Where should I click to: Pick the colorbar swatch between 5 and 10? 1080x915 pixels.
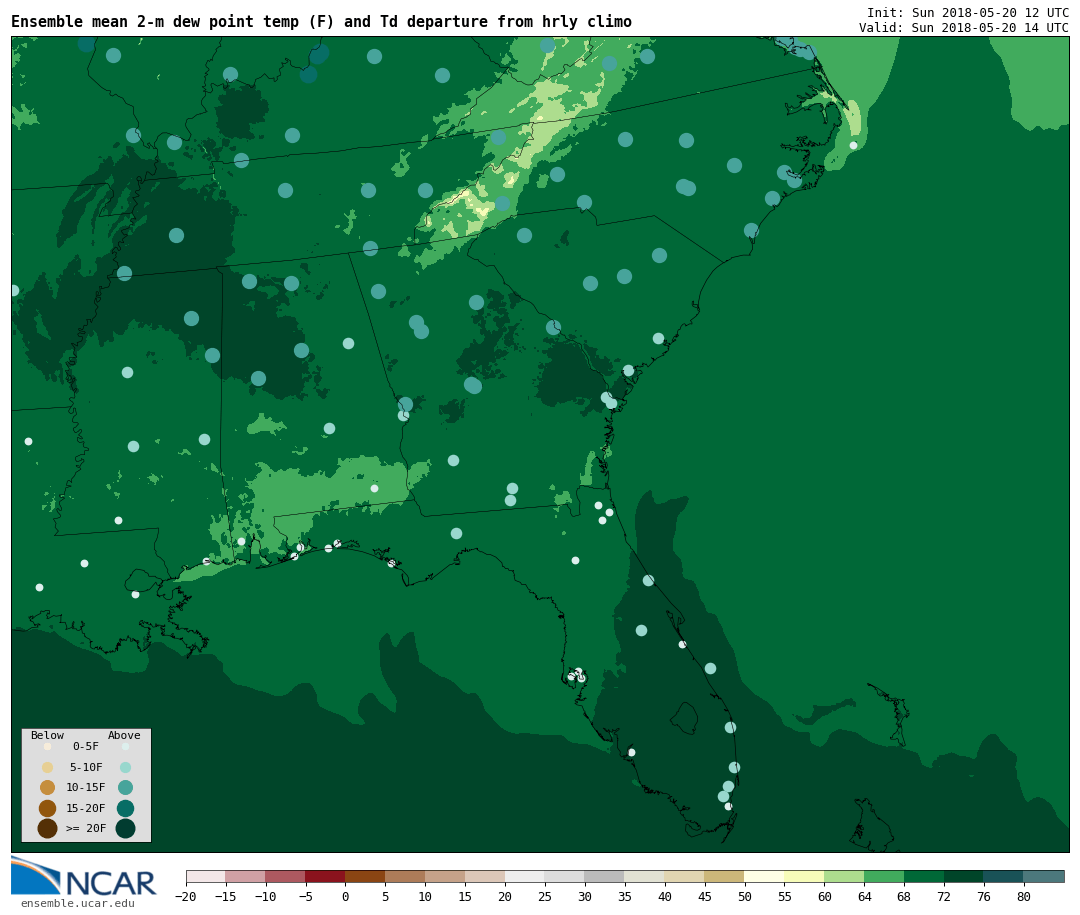point(405,876)
